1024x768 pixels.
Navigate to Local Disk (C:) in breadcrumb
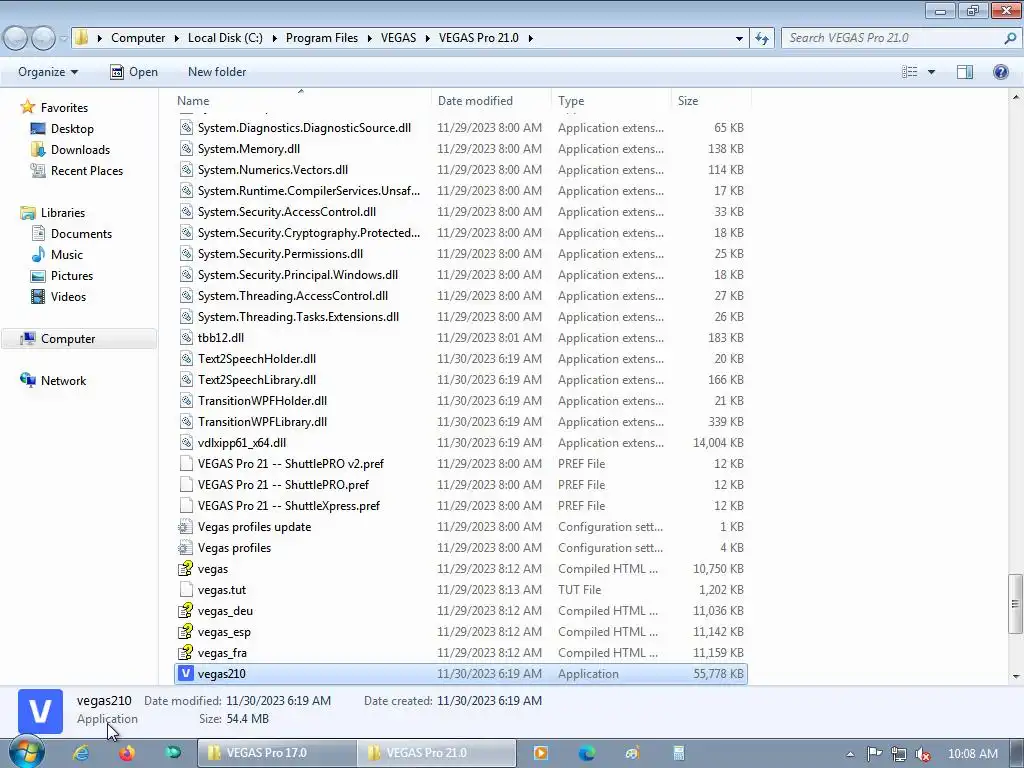pos(225,38)
